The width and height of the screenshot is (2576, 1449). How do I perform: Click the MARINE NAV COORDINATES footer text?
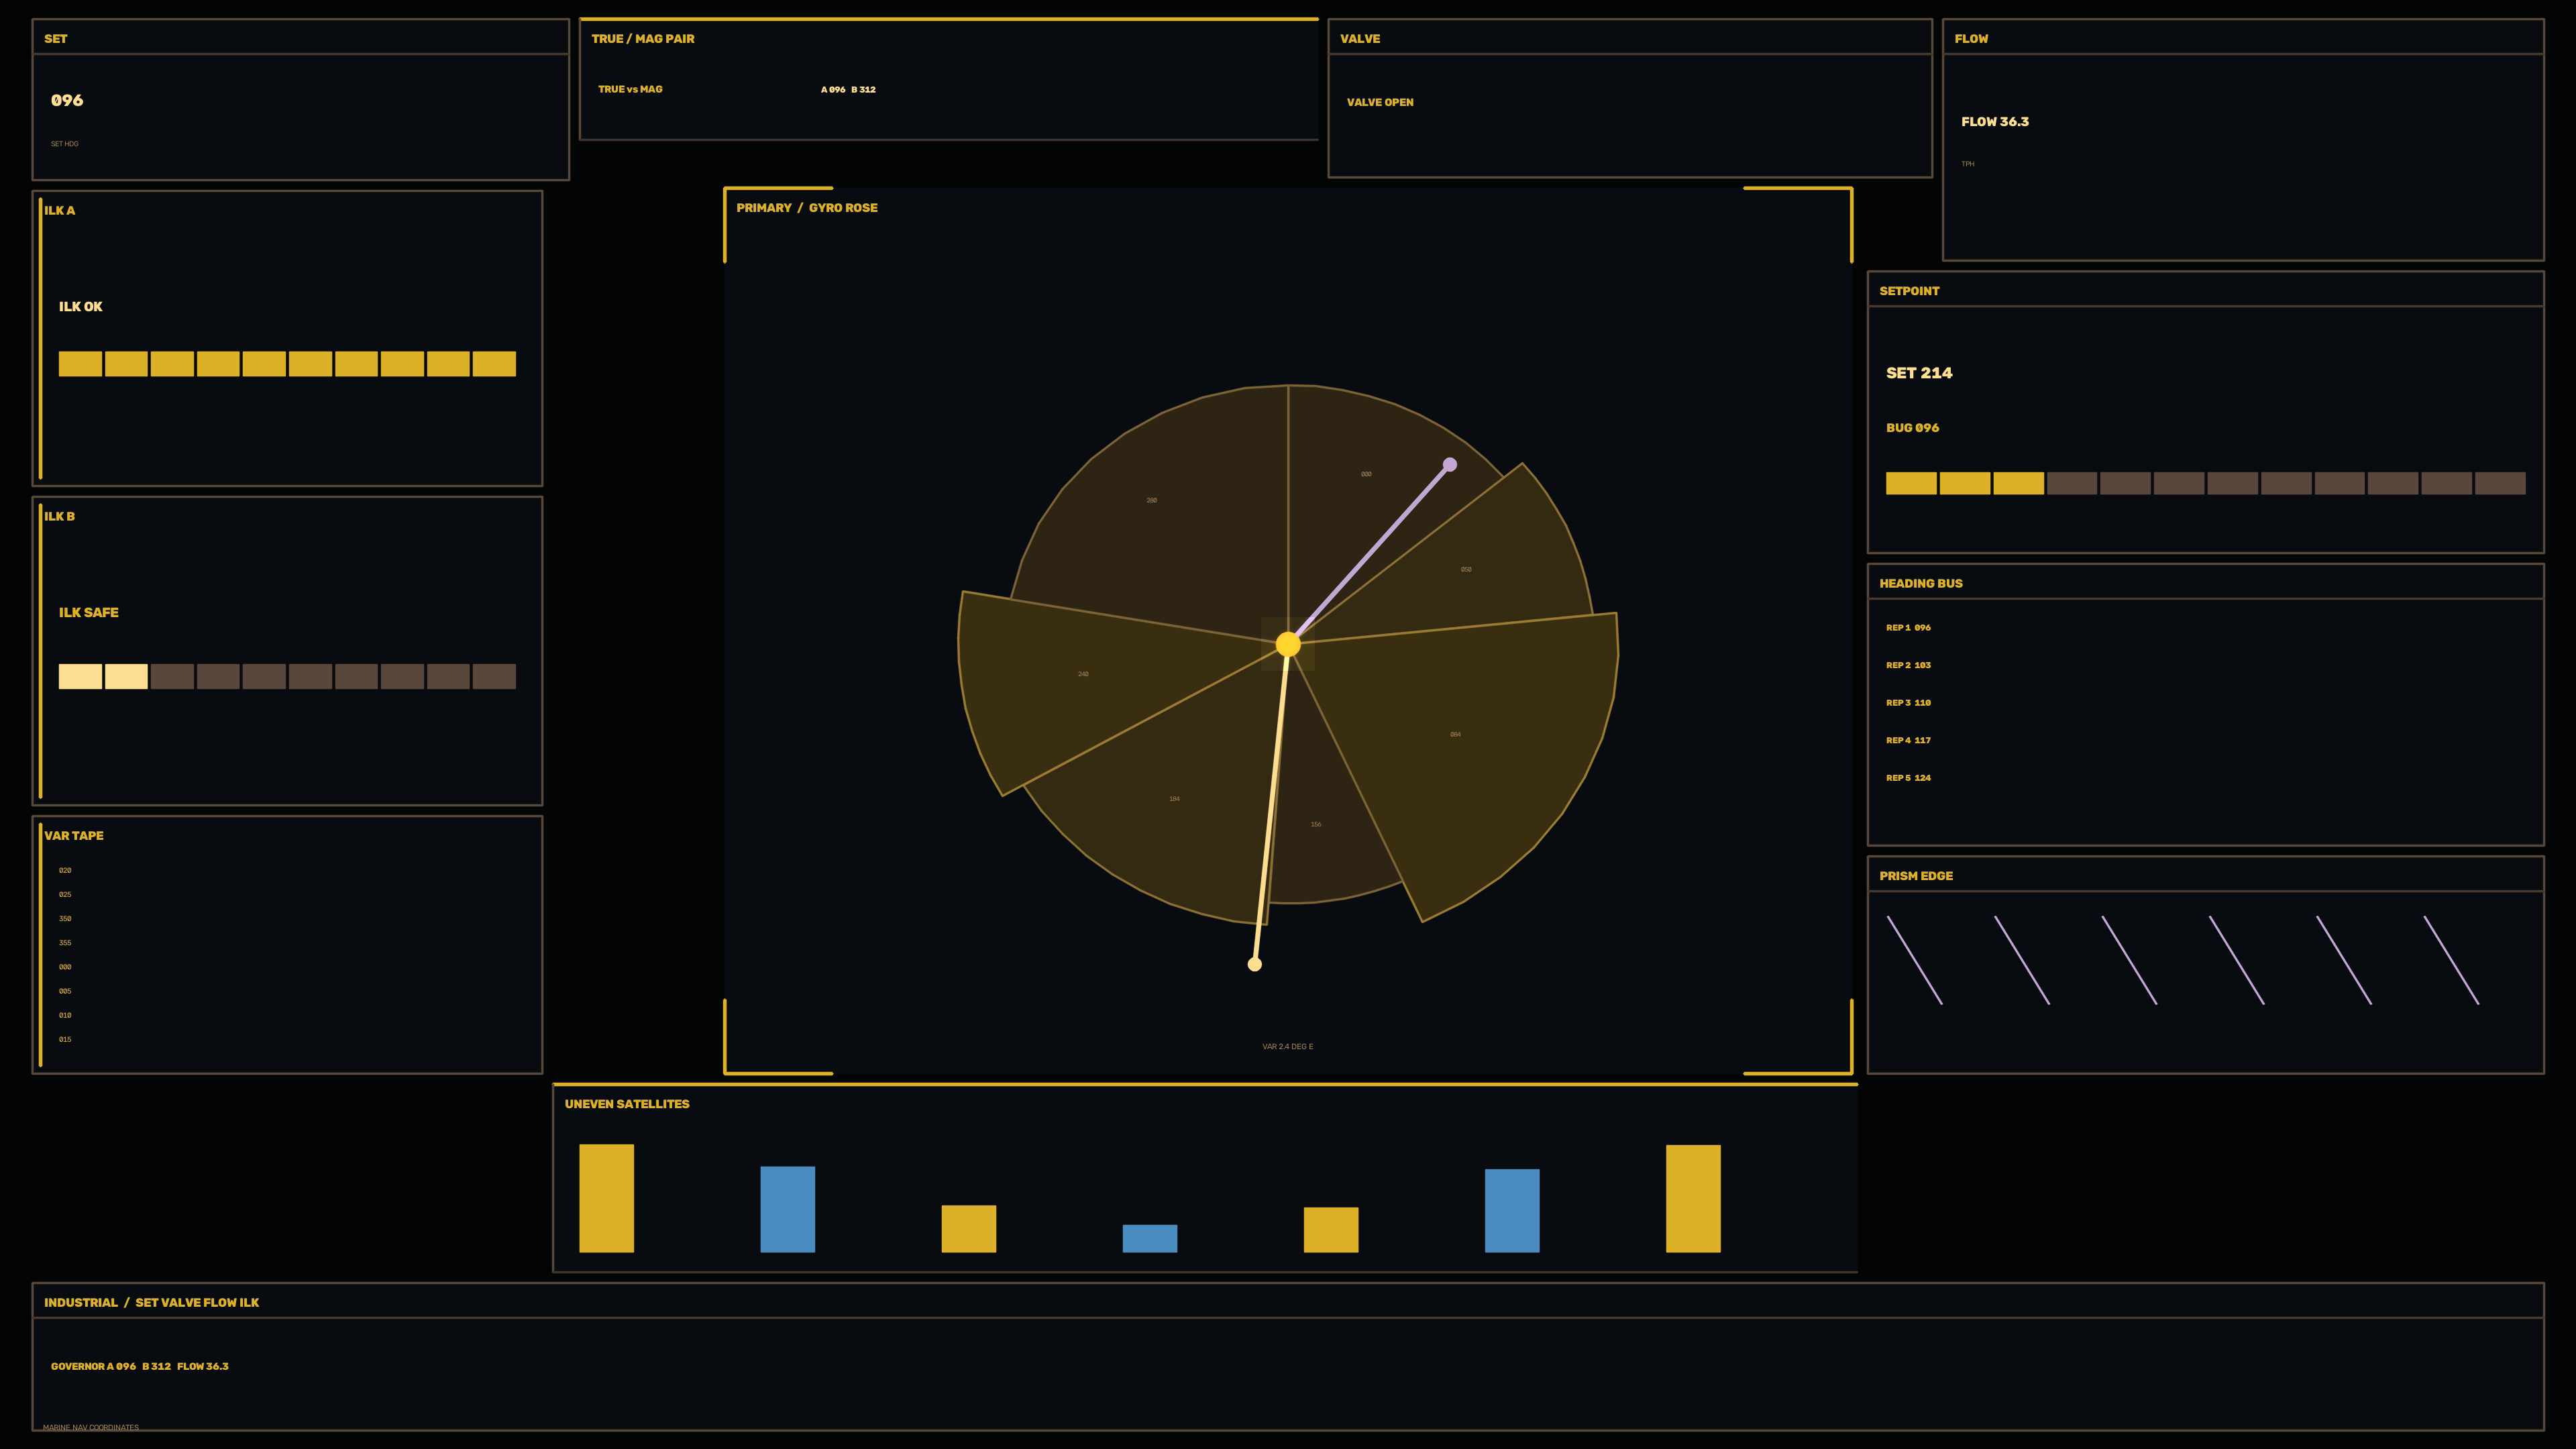91,1428
